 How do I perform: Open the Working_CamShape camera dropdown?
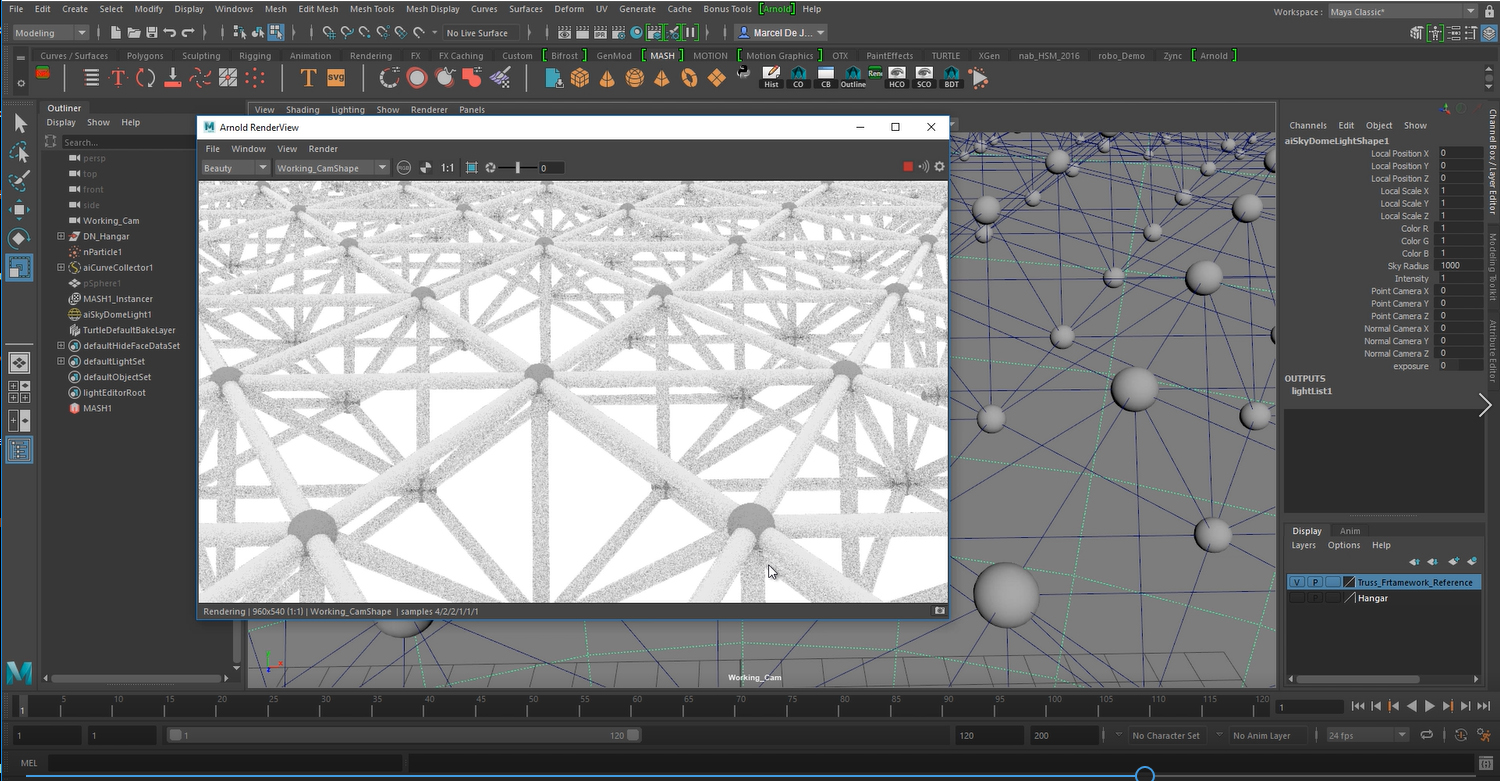pos(380,167)
